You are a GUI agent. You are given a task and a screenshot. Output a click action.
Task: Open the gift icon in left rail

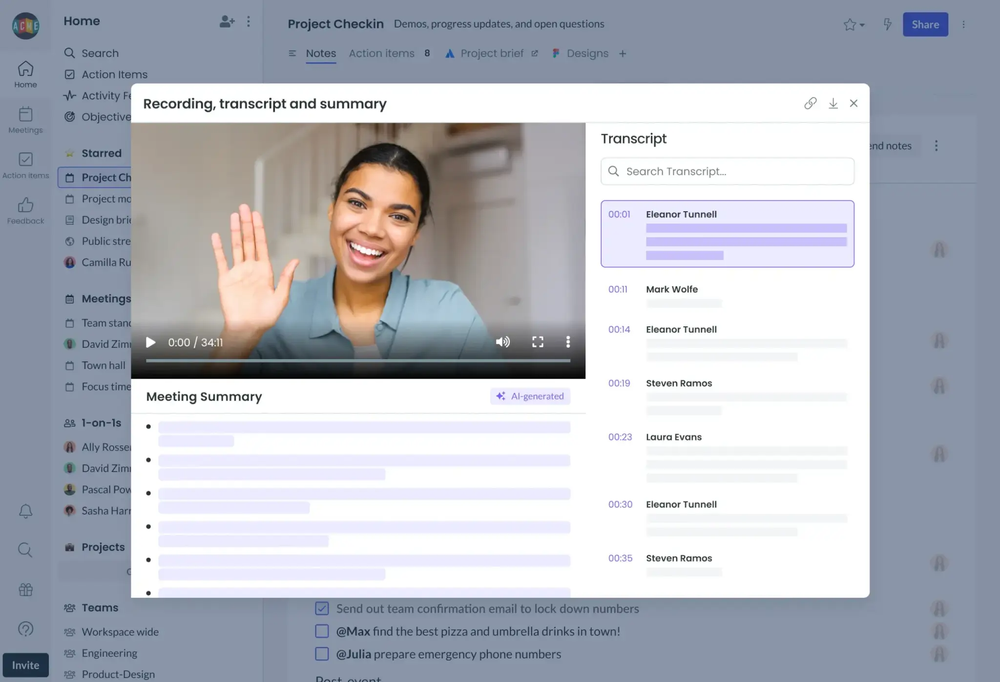[26, 589]
